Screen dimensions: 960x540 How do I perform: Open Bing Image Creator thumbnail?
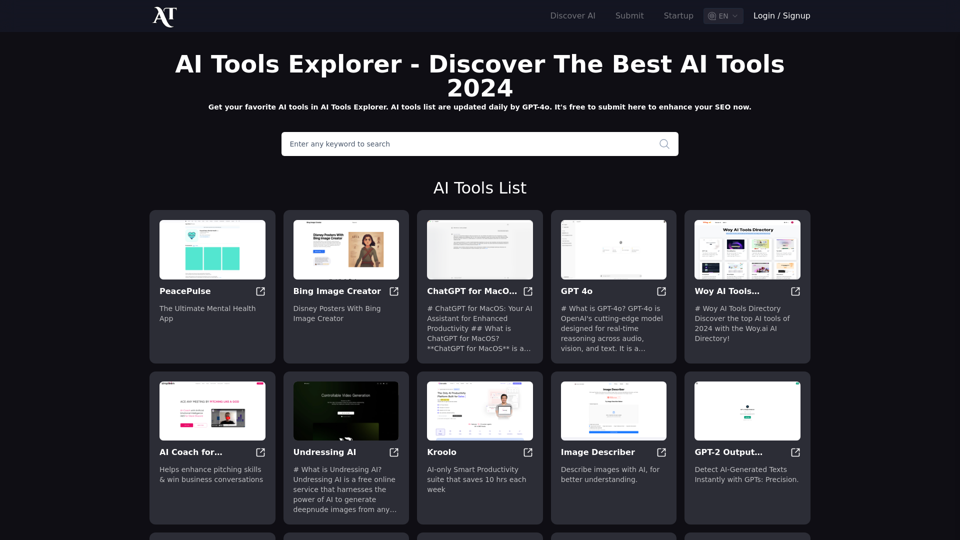pos(346,250)
